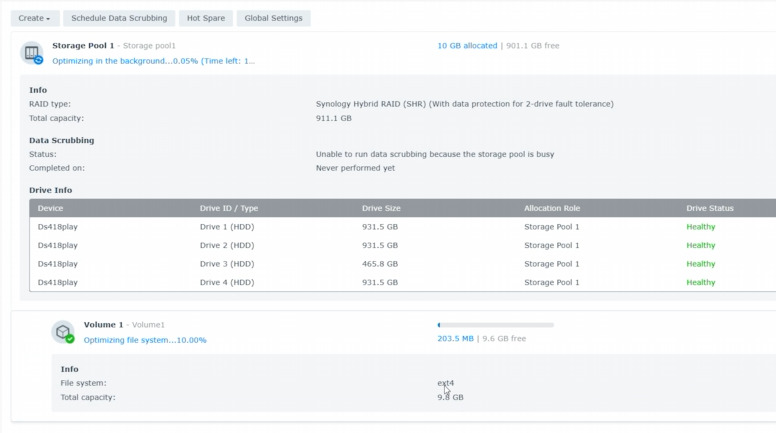Click Drive 2 Storage Pool 1 allocation cell
Viewport: 776px width, 433px height.
click(x=551, y=245)
